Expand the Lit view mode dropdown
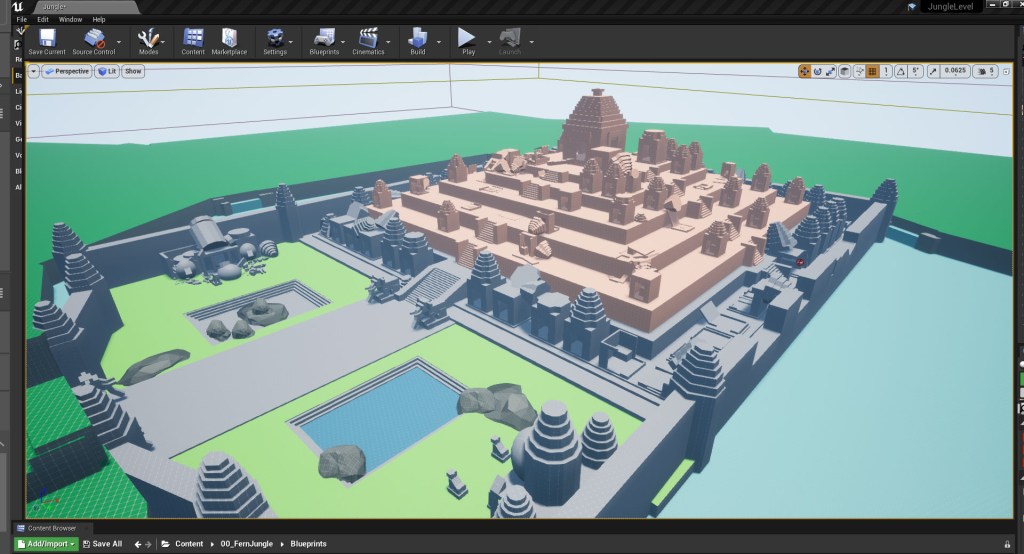 (107, 71)
